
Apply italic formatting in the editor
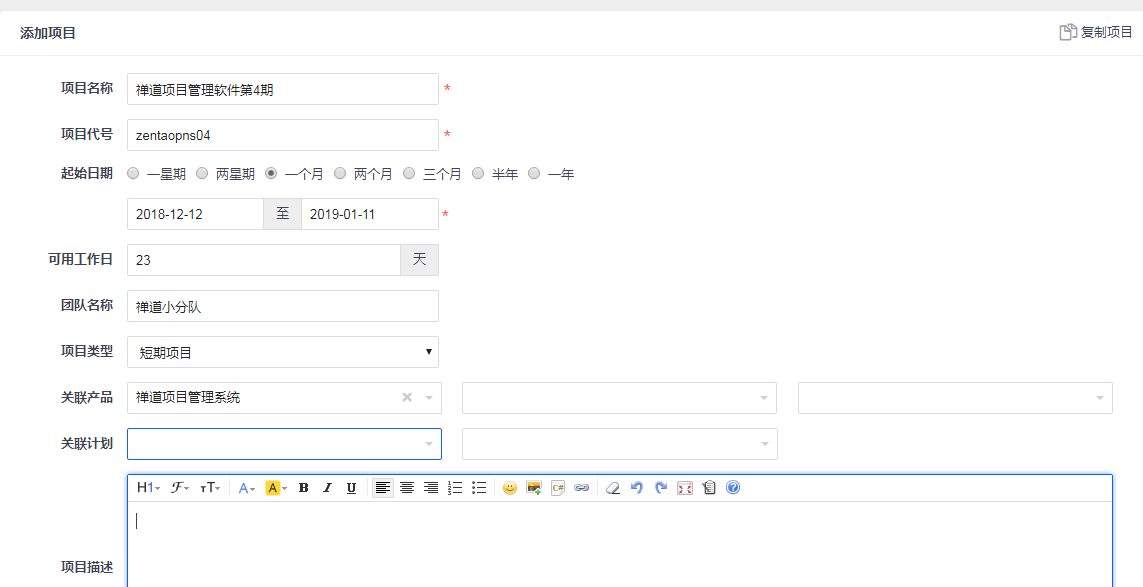pyautogui.click(x=327, y=488)
